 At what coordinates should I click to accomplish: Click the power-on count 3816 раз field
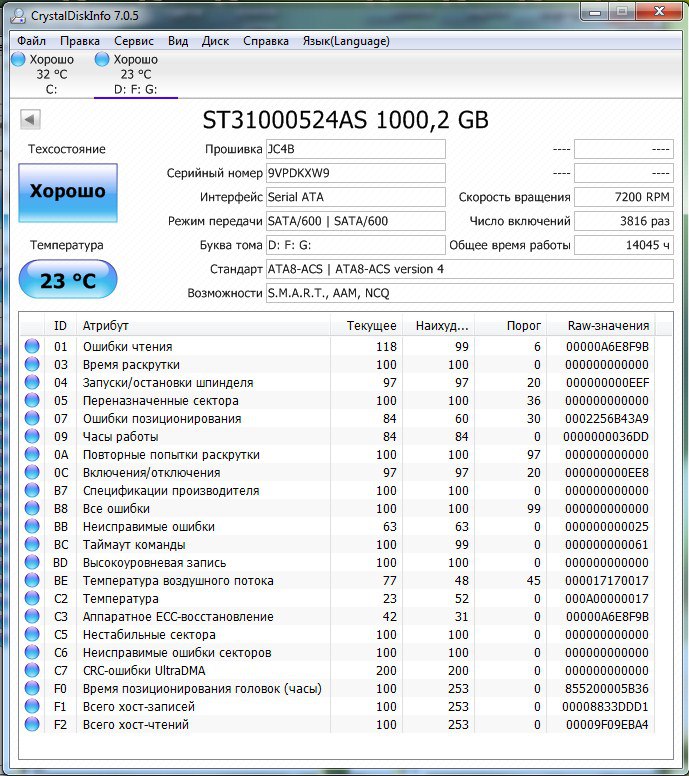(x=624, y=221)
